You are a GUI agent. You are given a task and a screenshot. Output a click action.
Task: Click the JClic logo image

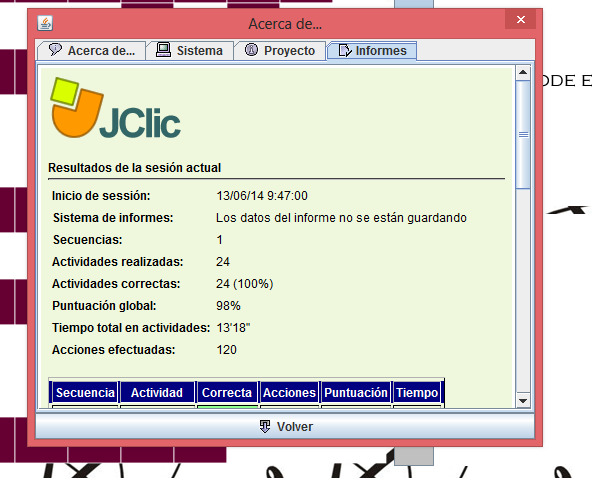point(116,108)
